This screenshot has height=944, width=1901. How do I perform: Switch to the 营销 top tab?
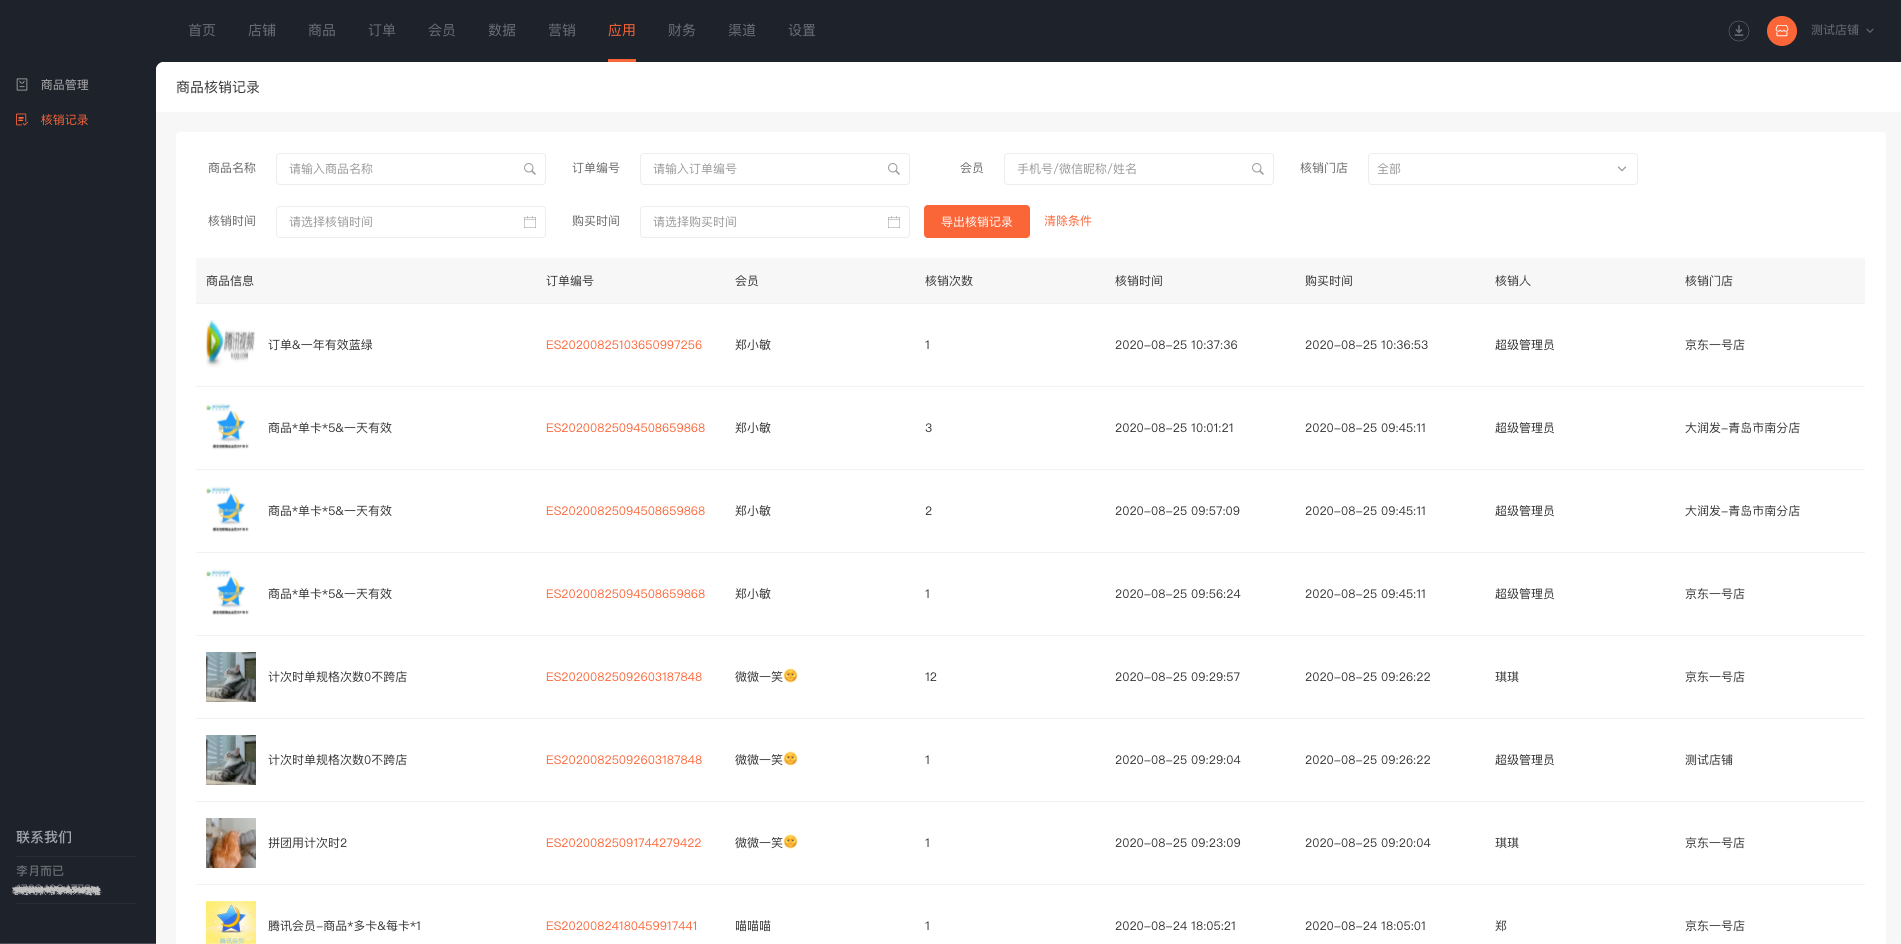click(562, 30)
